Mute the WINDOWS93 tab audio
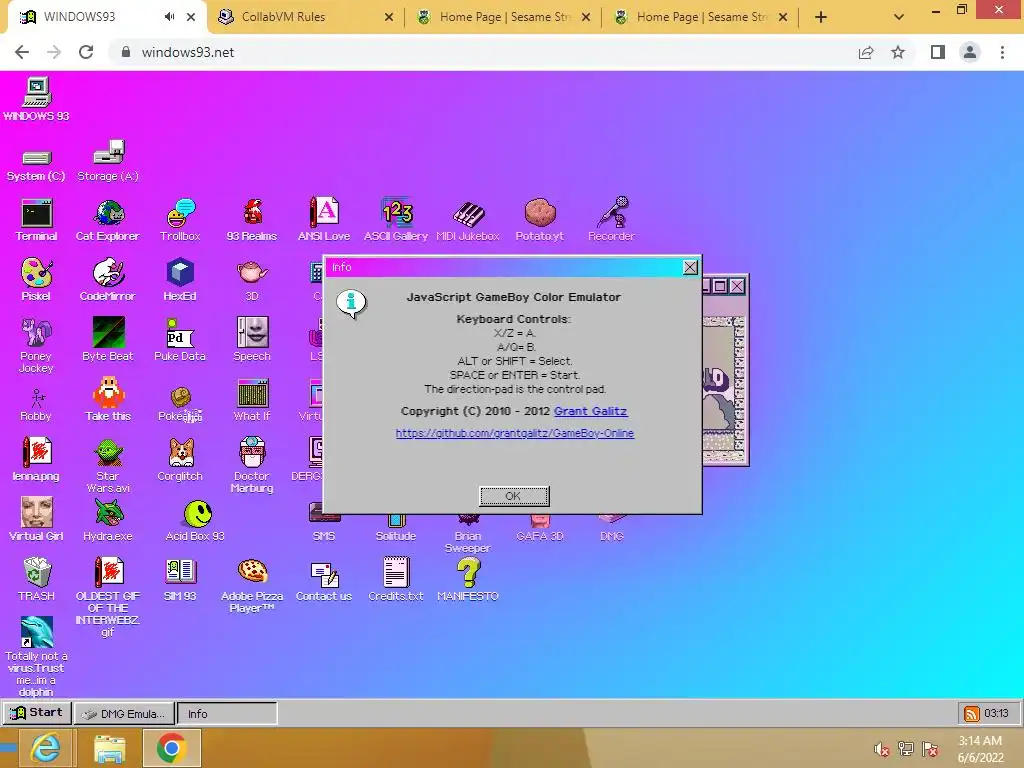The width and height of the screenshot is (1024, 768). [x=169, y=17]
